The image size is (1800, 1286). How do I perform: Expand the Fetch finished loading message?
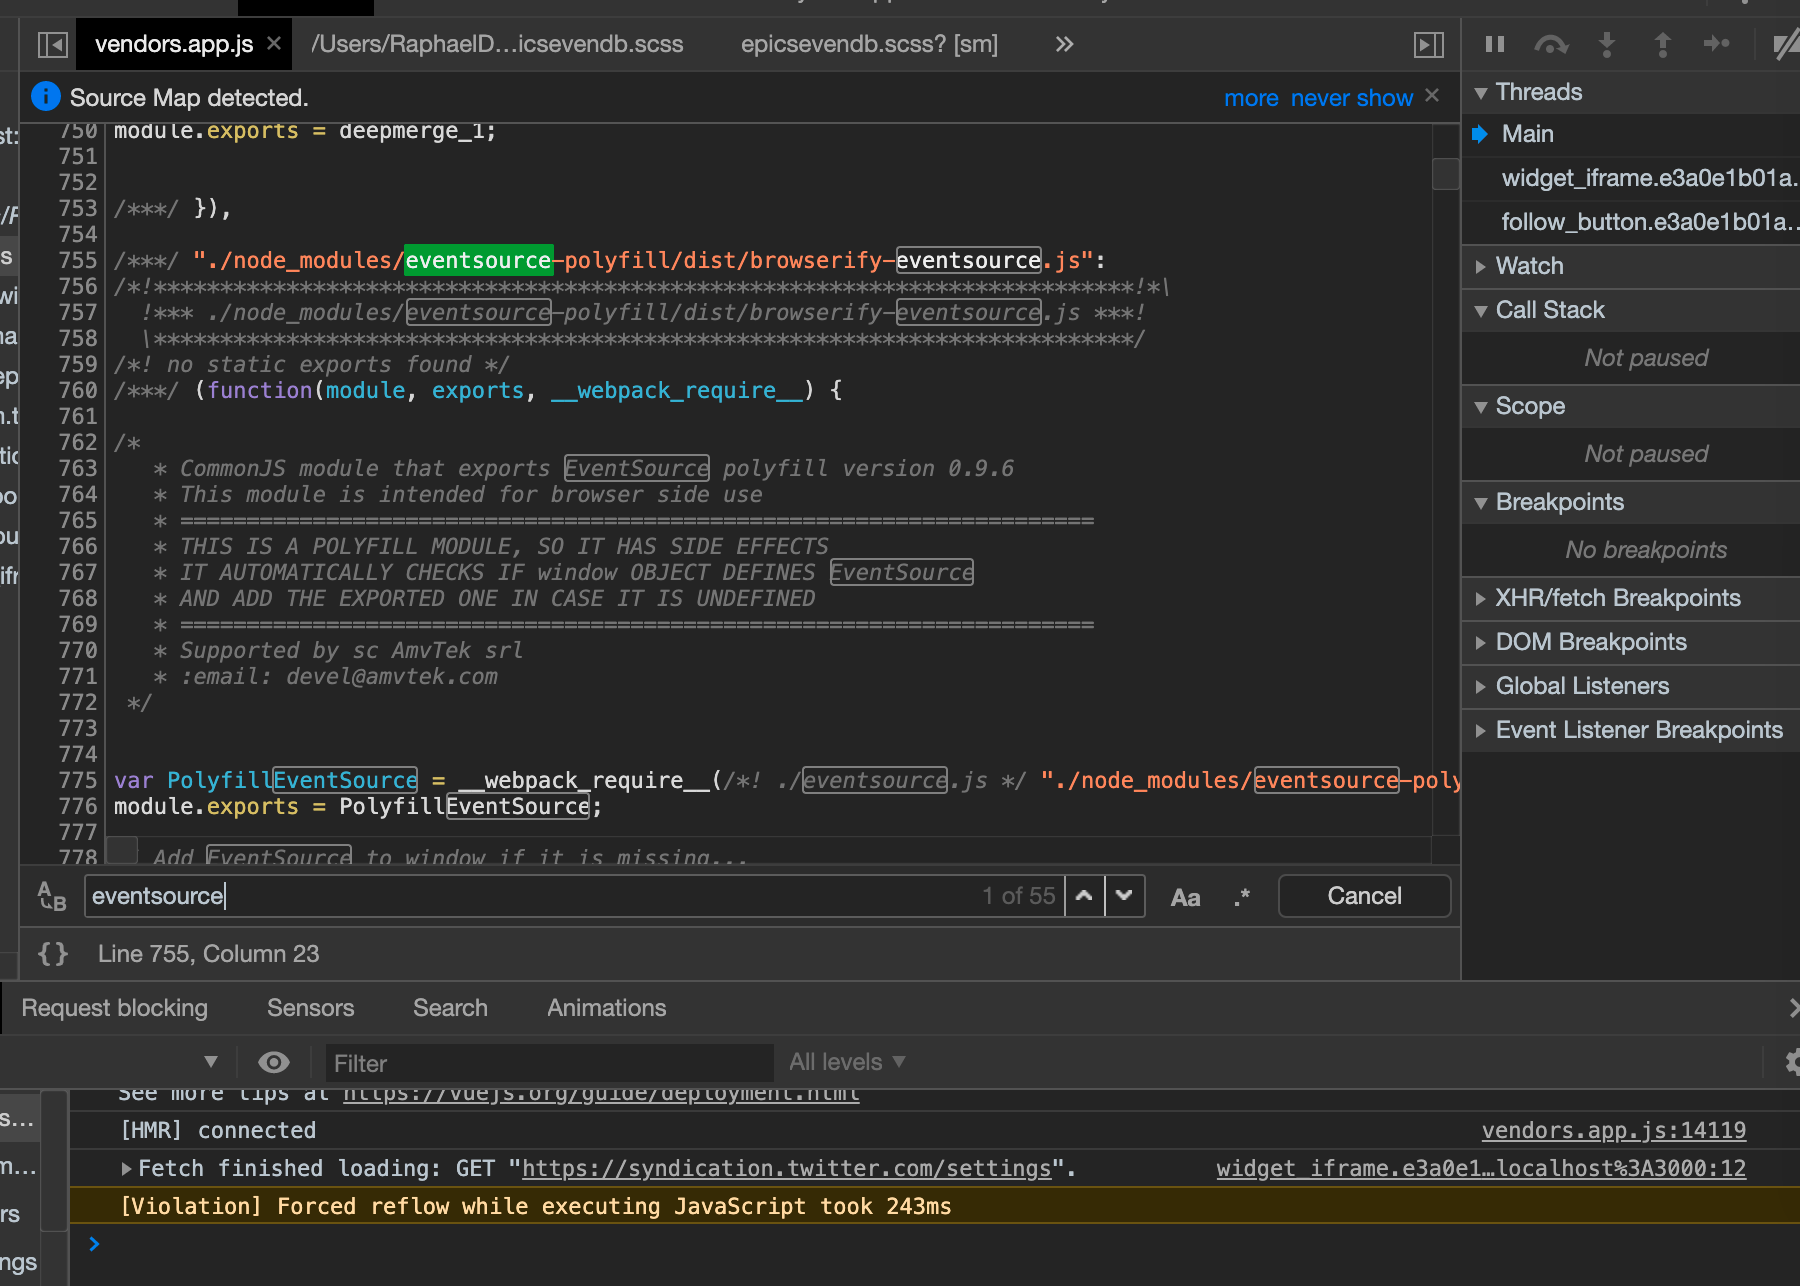click(126, 1168)
